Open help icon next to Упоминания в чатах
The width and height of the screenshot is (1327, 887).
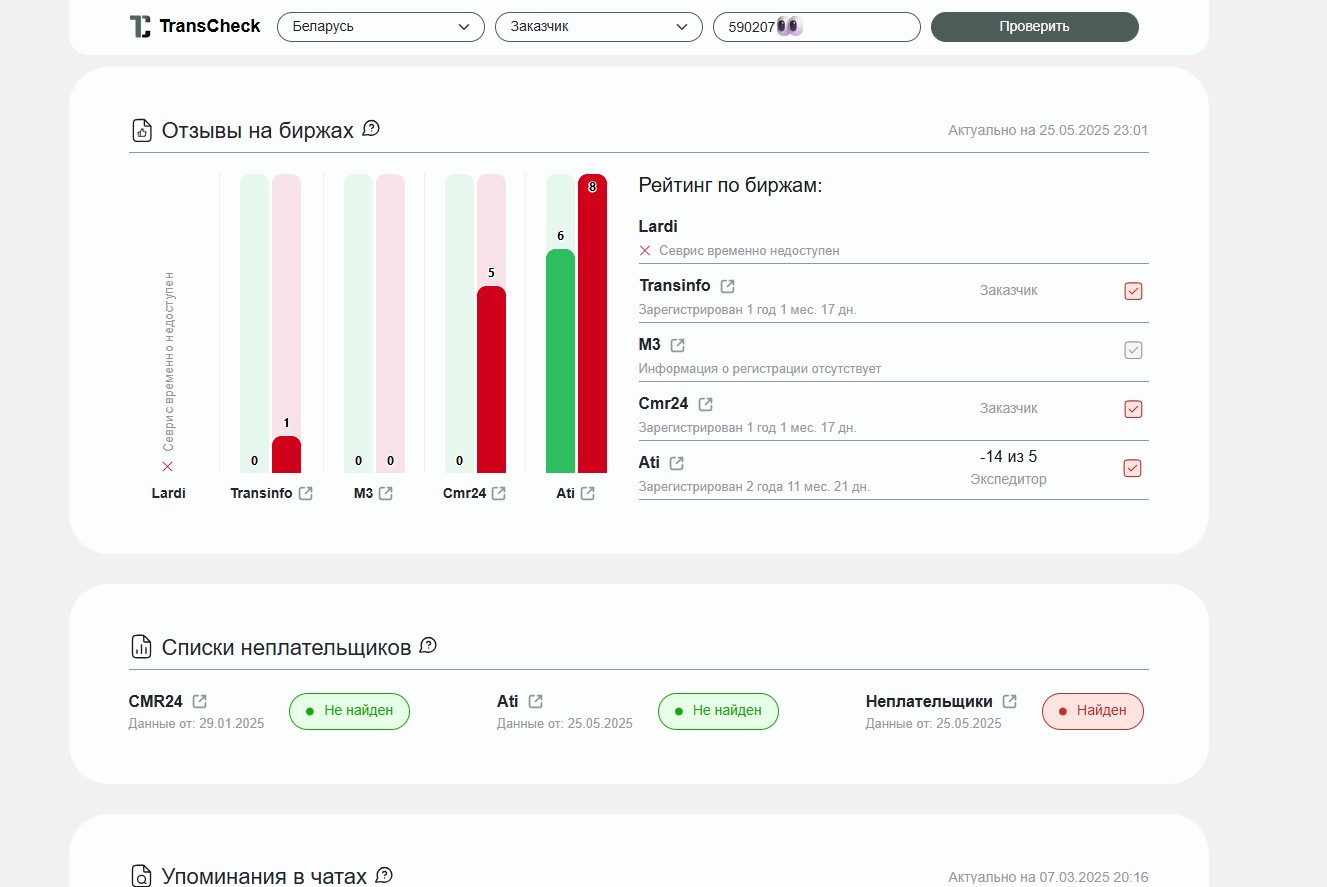(384, 876)
